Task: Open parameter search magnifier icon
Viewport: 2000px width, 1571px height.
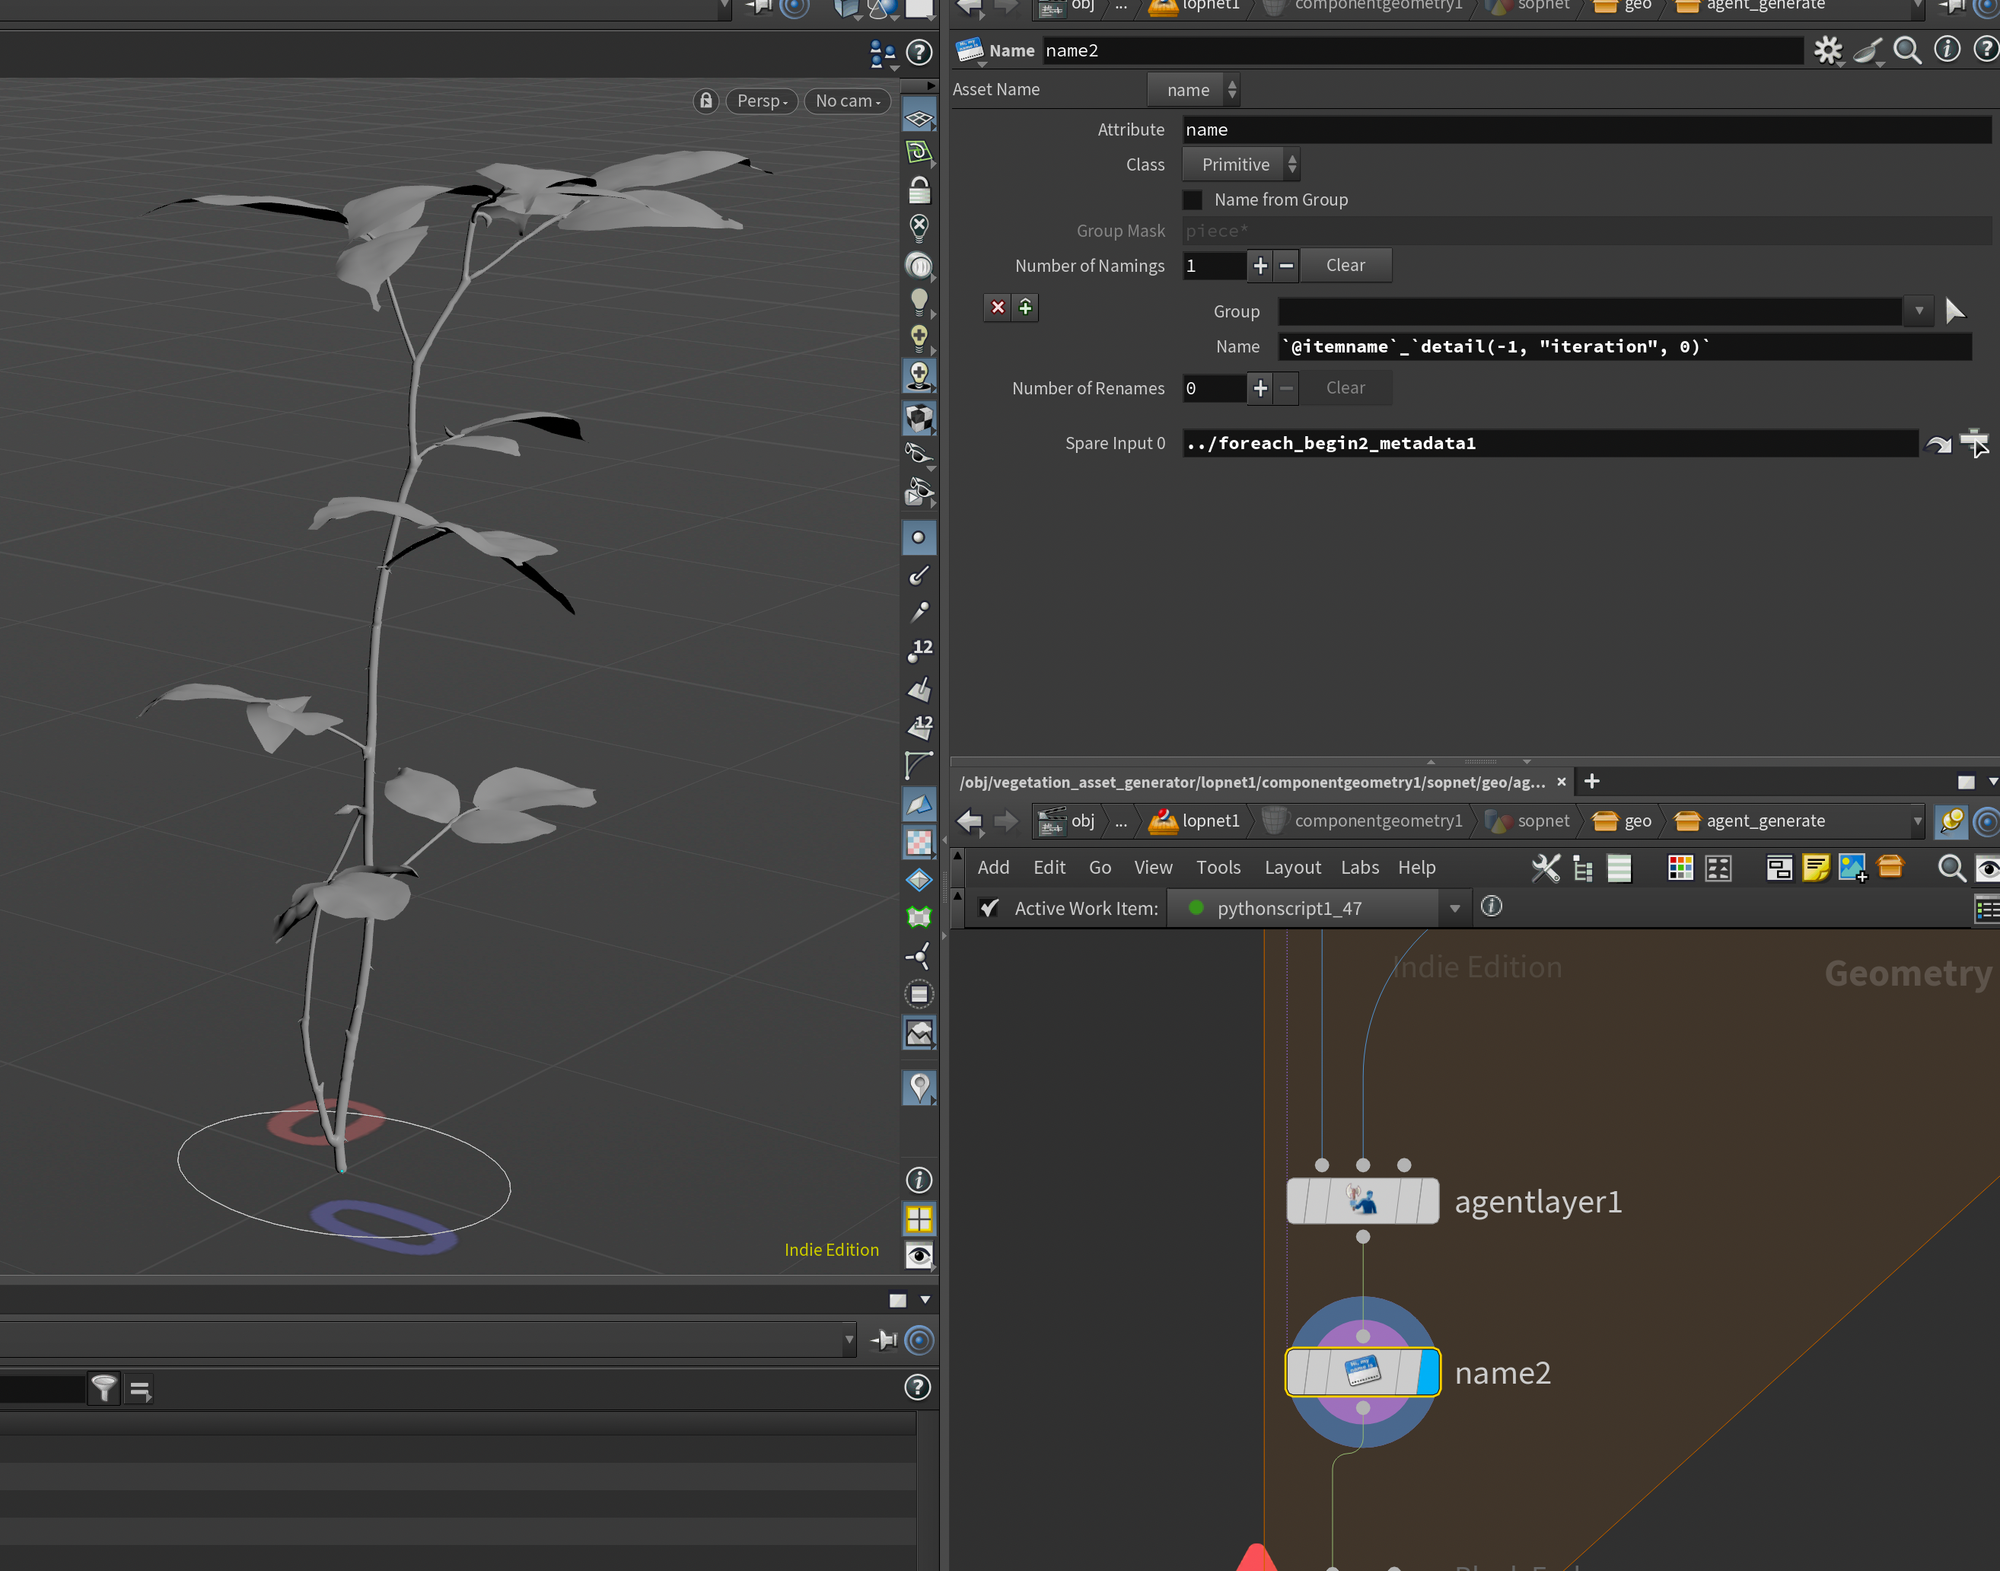Action: coord(1907,50)
